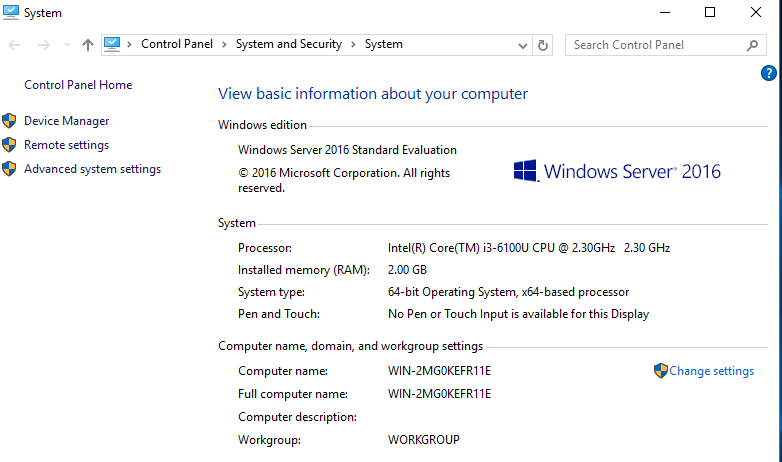782x462 pixels.
Task: Click the 2.00 GB installed memory value
Action: pyautogui.click(x=407, y=270)
